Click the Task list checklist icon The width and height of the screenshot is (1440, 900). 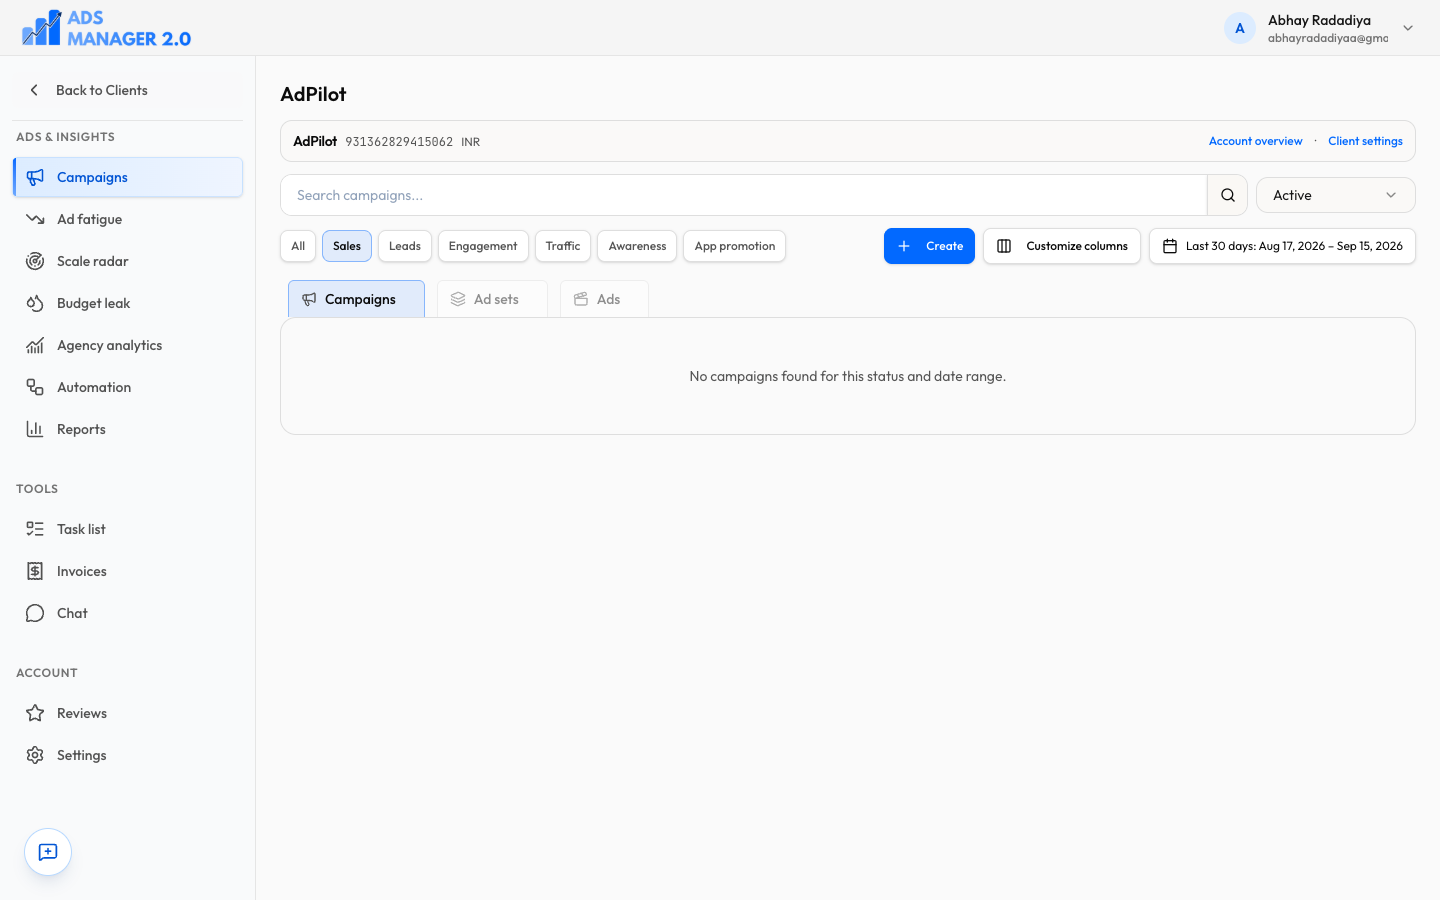35,529
